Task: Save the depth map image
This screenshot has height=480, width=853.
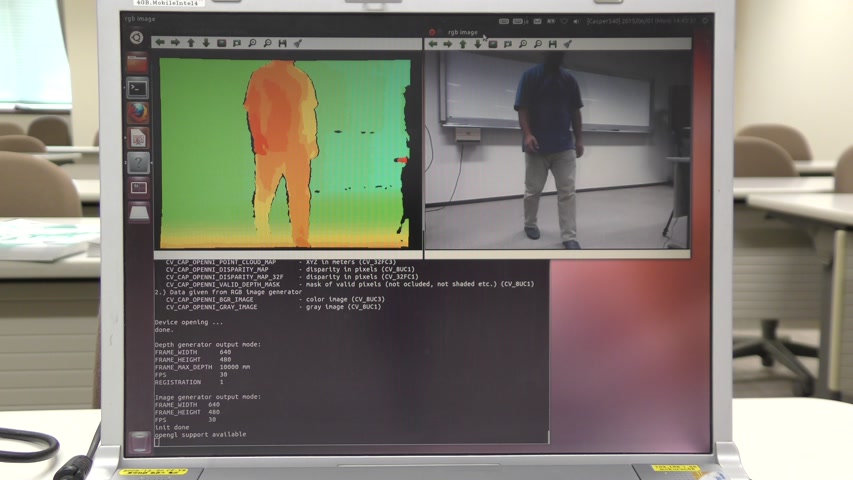Action: pos(282,42)
